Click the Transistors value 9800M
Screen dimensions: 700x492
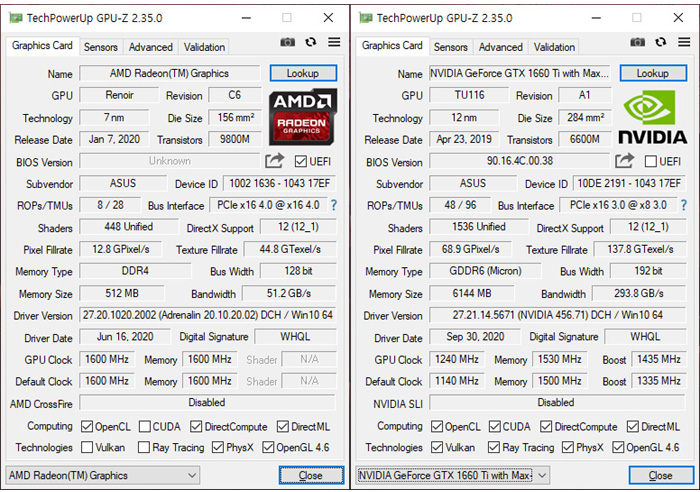[x=235, y=139]
